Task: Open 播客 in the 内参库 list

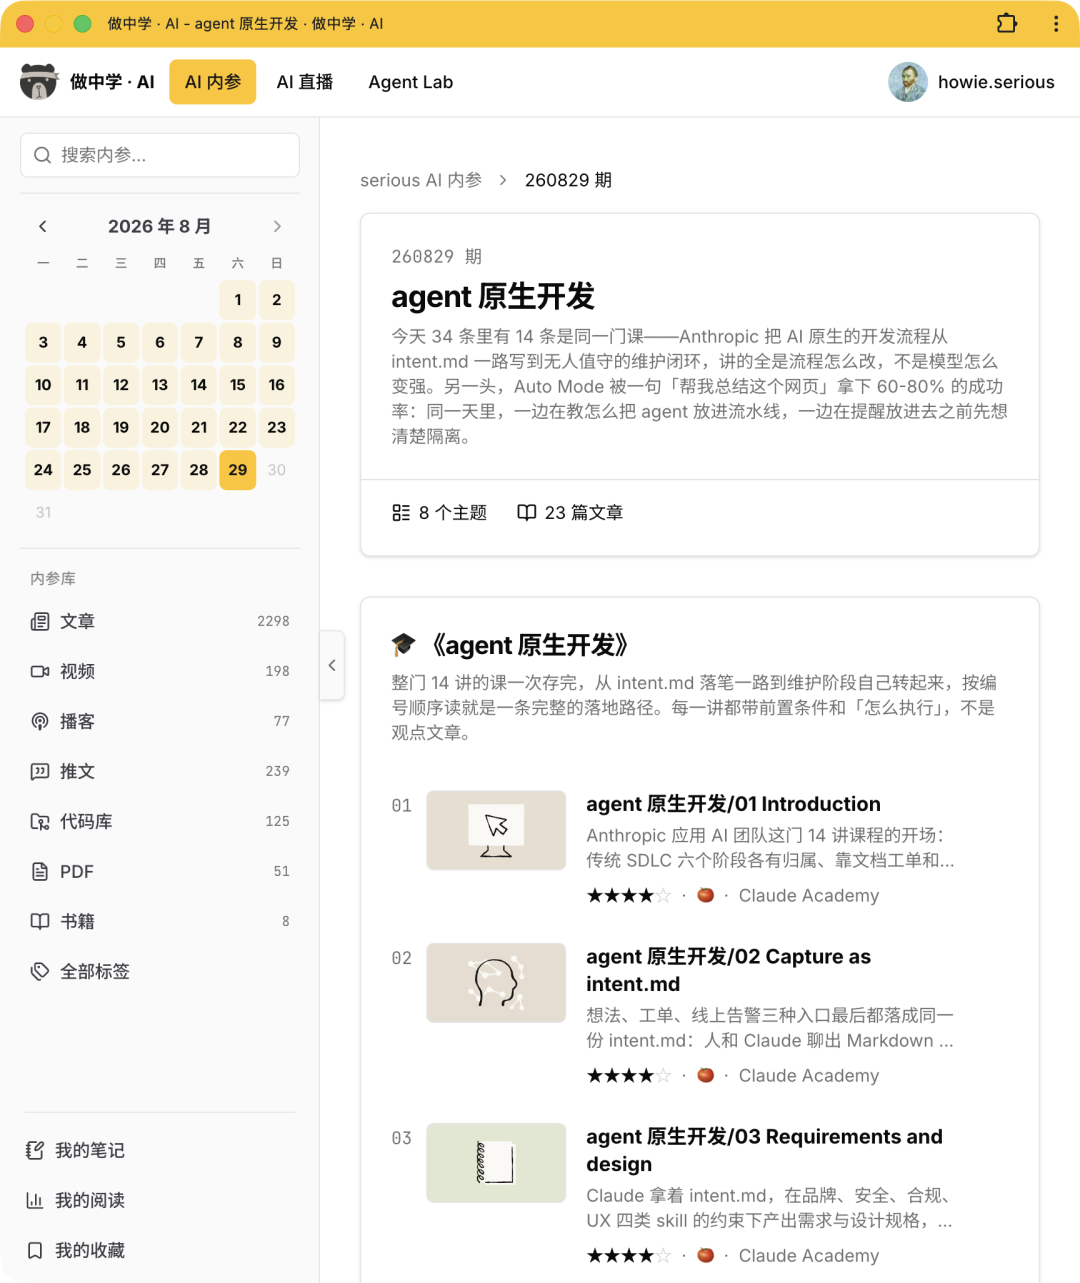Action: point(160,721)
